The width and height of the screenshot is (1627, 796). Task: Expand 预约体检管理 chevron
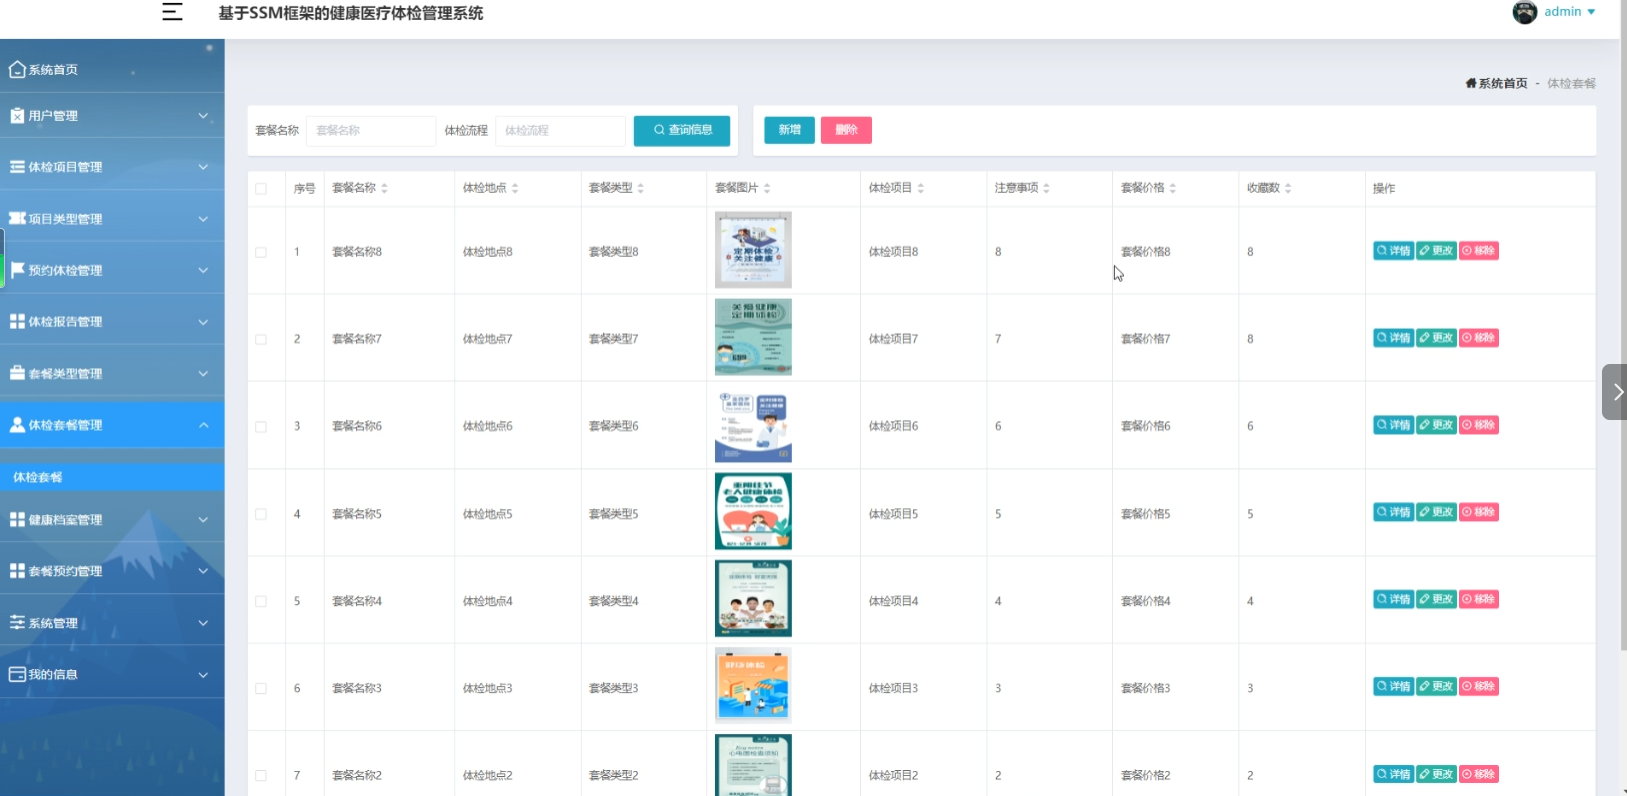click(x=203, y=270)
